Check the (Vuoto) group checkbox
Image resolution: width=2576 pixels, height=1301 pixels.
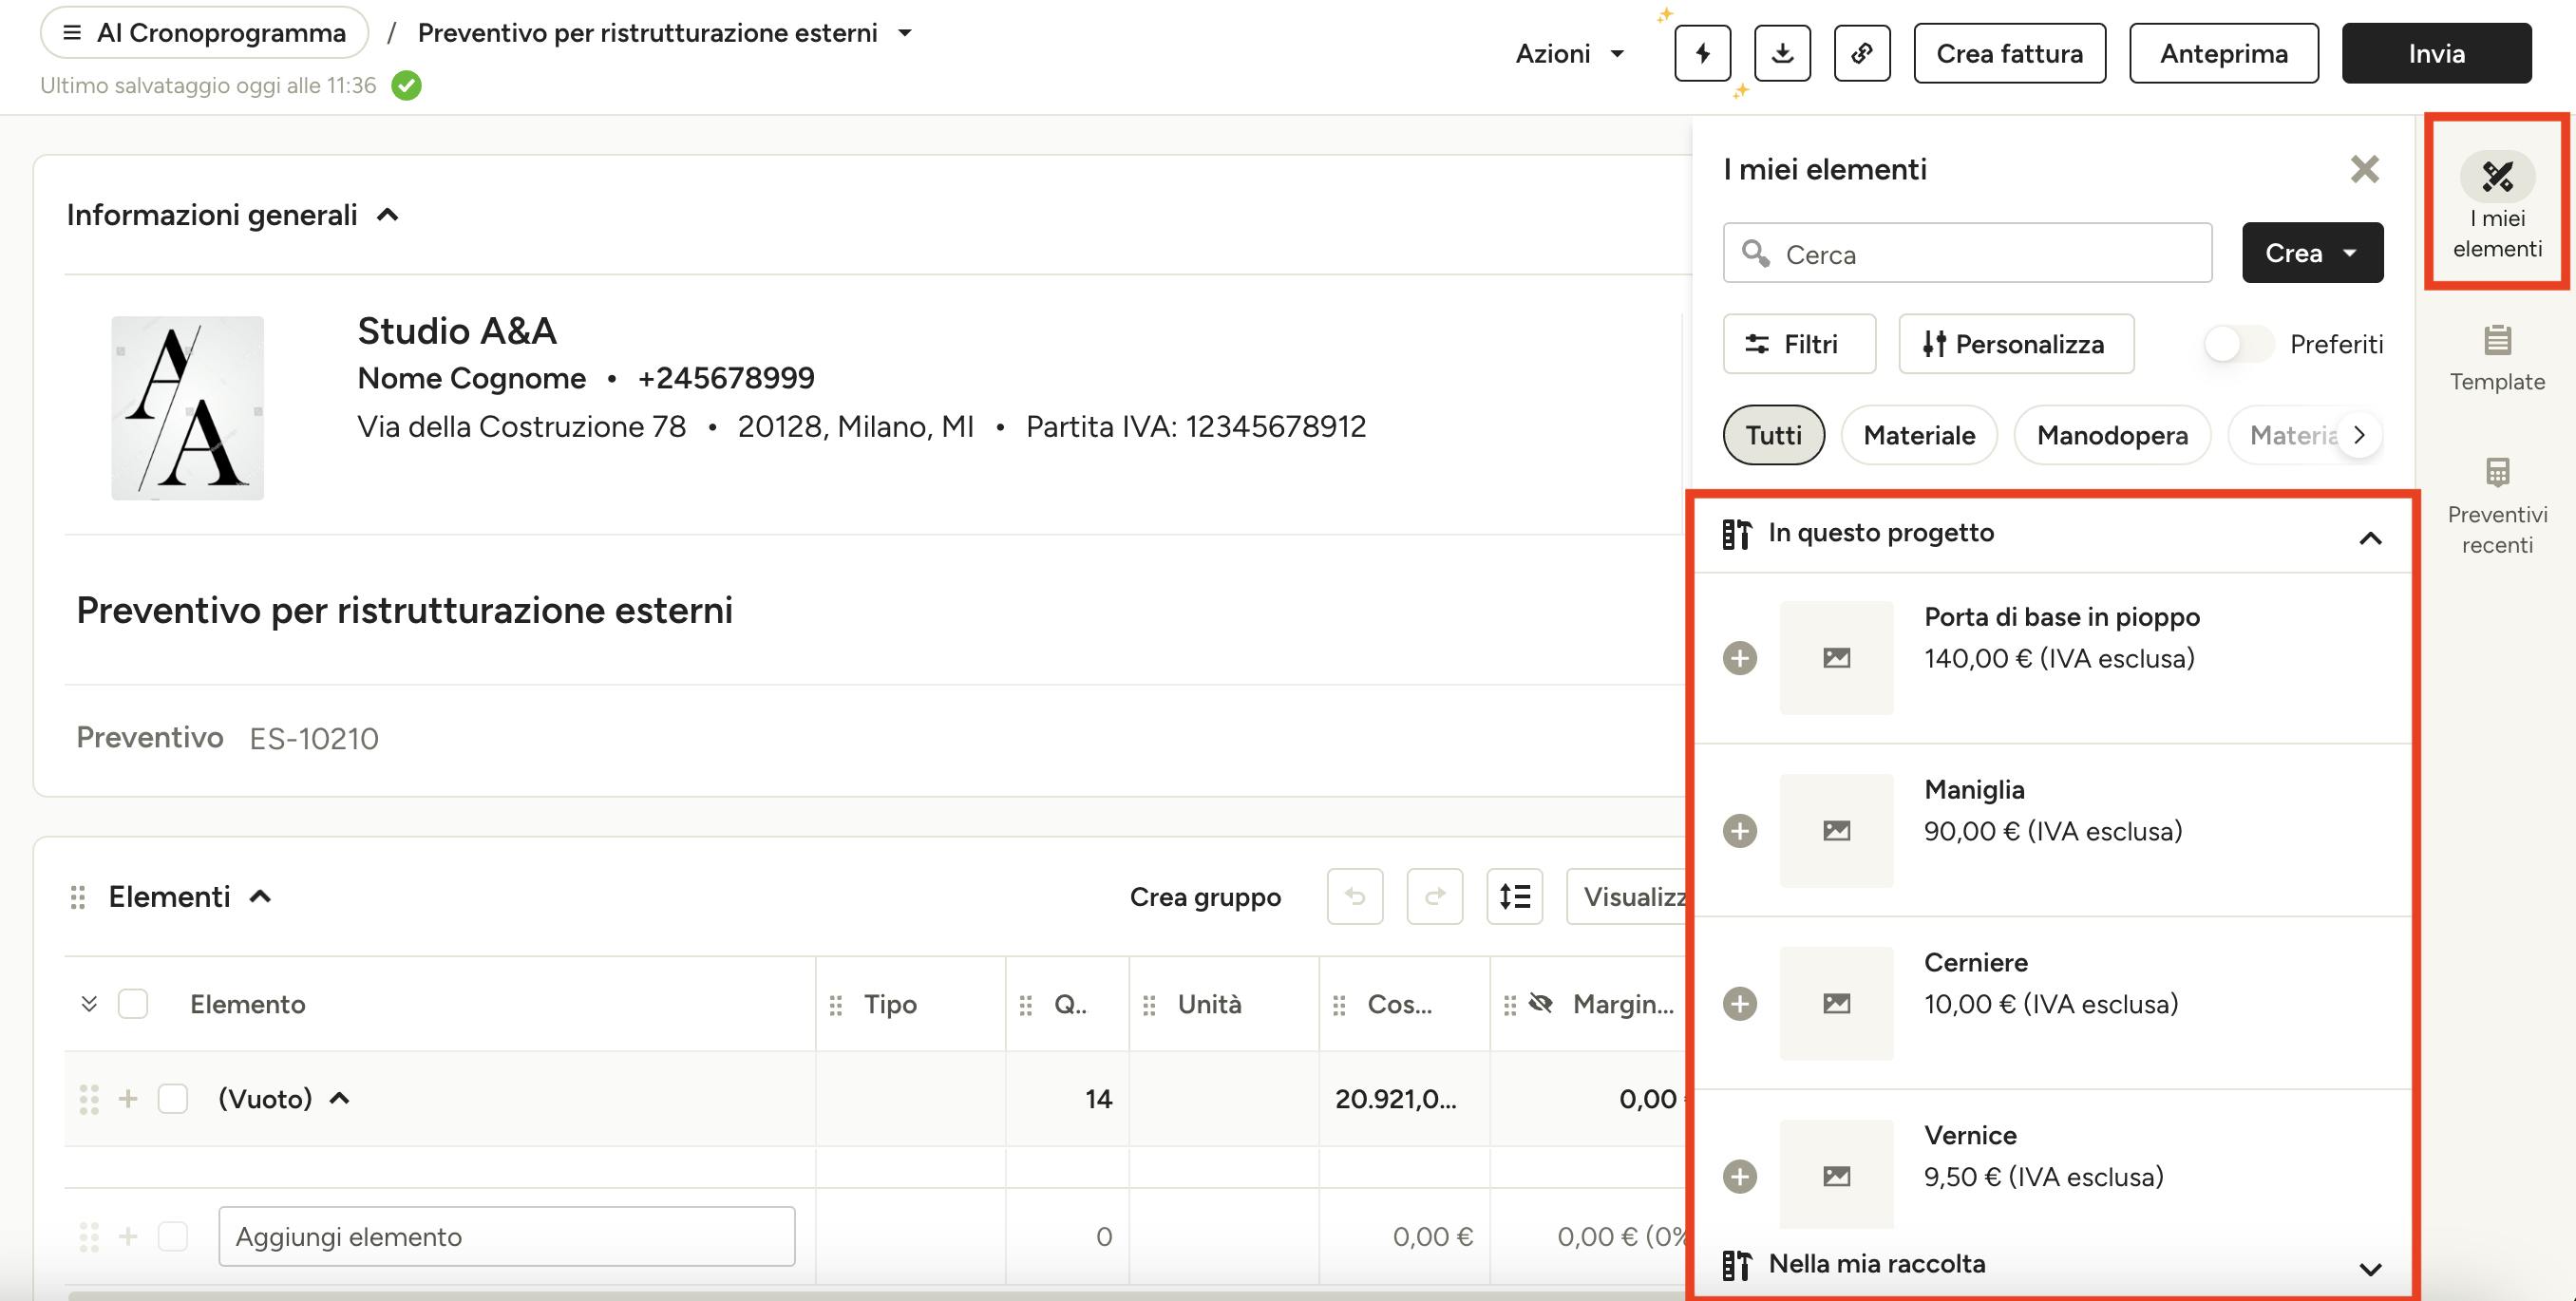[x=173, y=1099]
